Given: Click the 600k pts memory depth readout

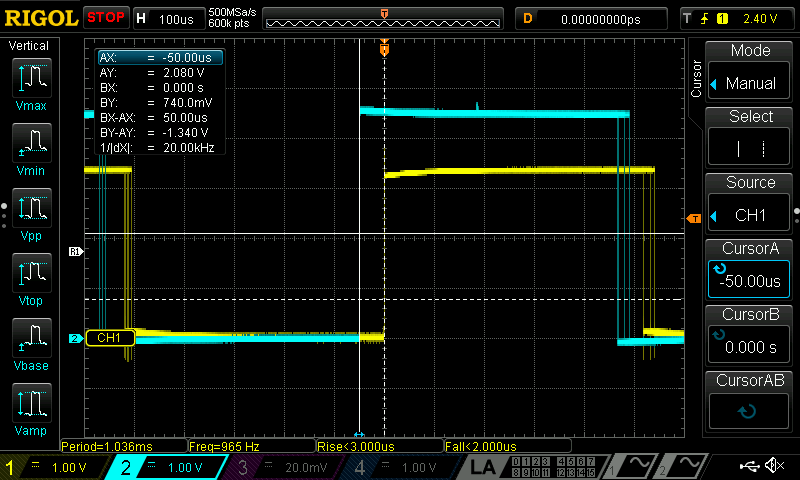Looking at the screenshot, I should pos(229,24).
